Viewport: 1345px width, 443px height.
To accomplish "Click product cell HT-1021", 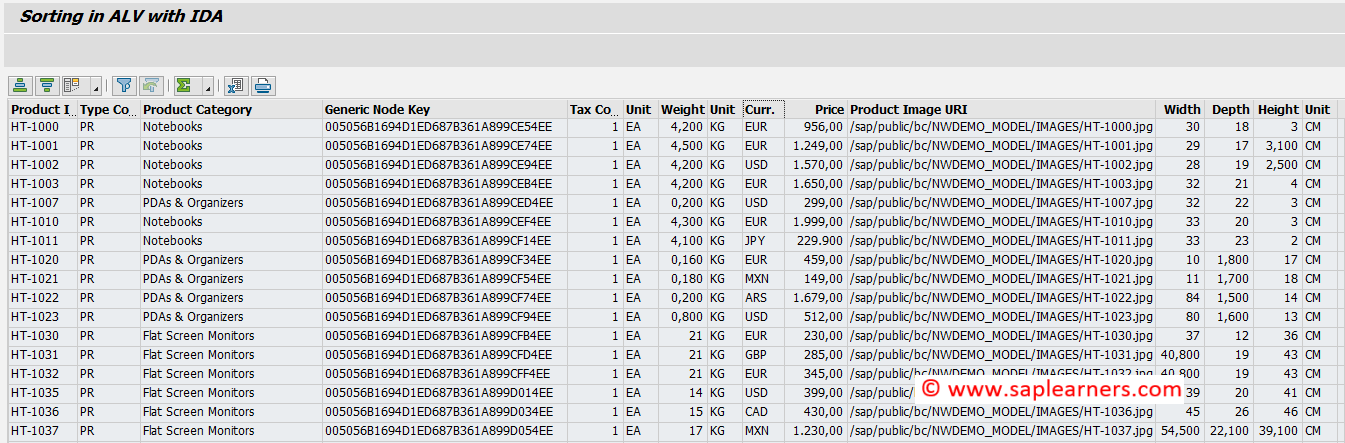I will coord(42,279).
